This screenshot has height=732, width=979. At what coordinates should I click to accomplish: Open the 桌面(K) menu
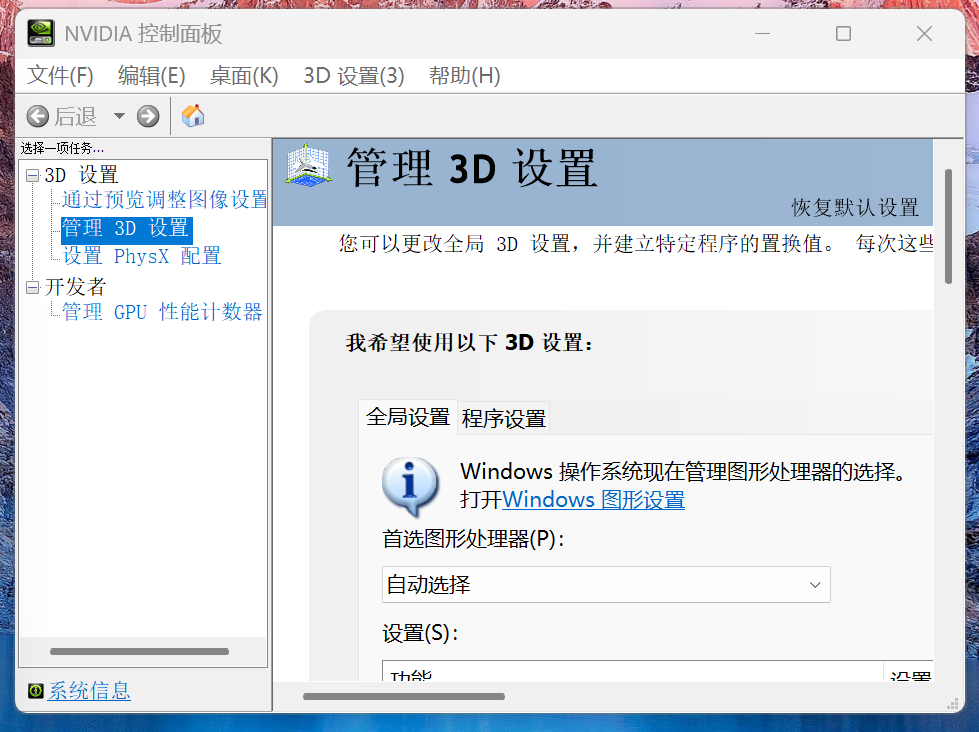point(244,76)
